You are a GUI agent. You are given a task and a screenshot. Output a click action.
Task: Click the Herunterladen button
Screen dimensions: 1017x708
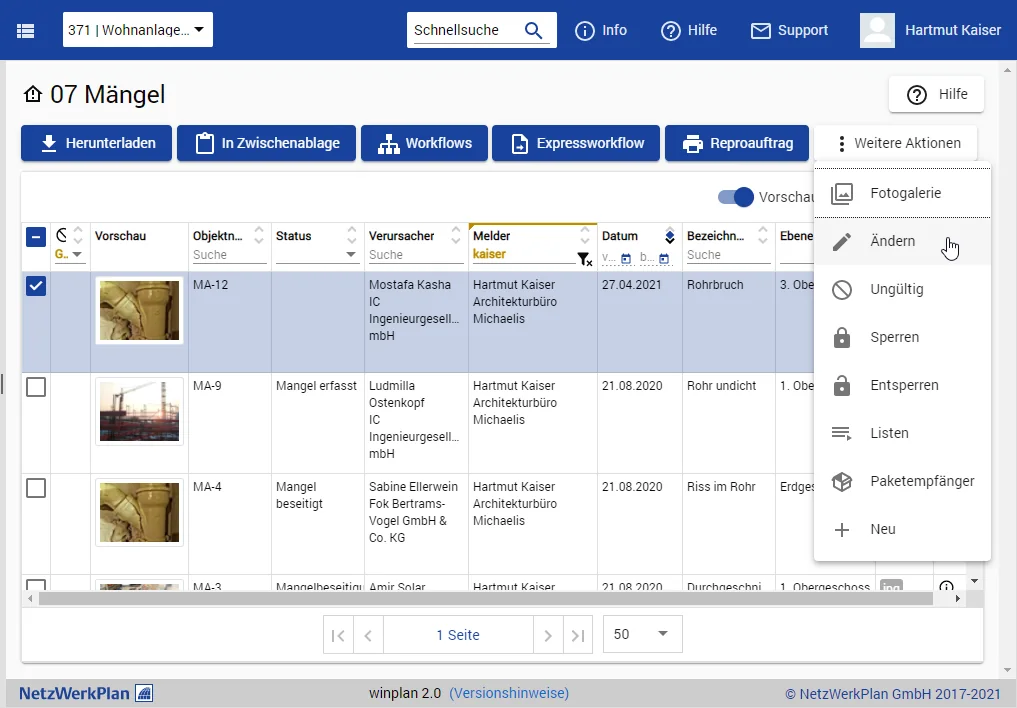click(x=97, y=143)
